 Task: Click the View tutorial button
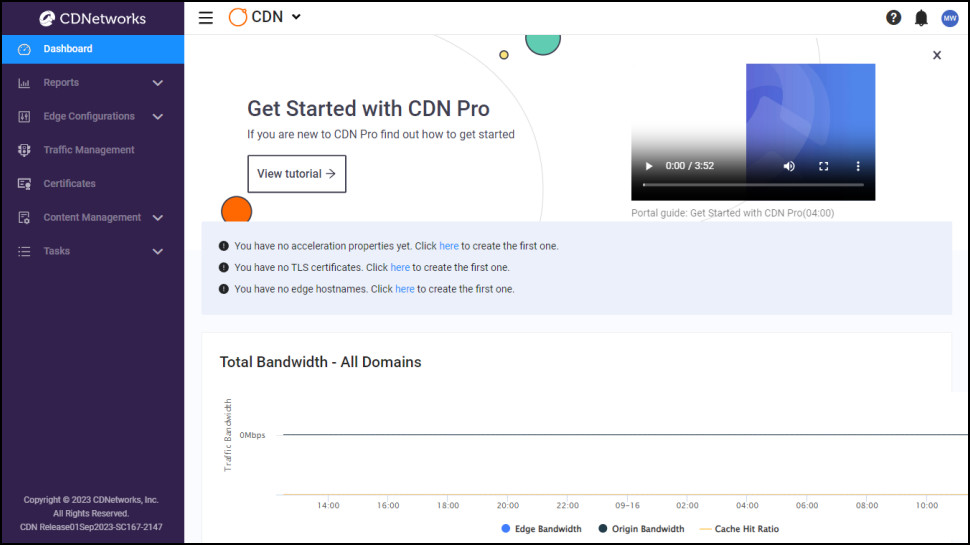pos(297,174)
